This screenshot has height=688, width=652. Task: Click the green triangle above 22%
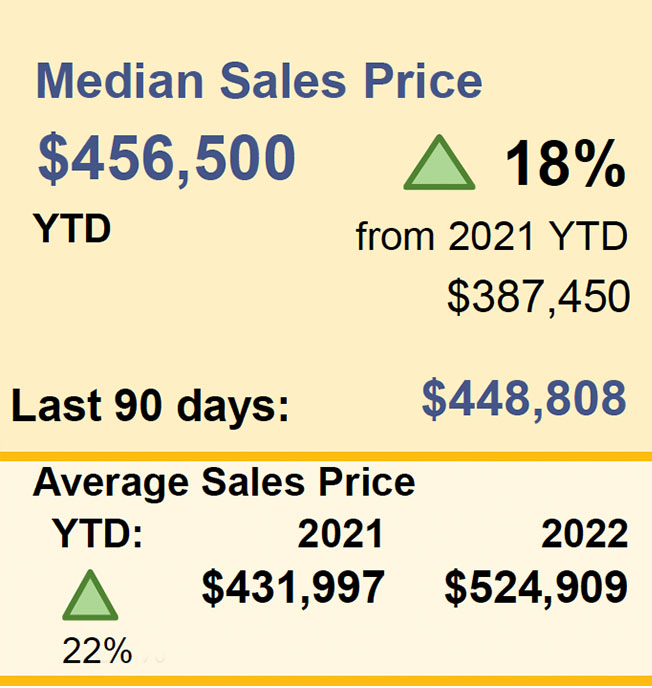[90, 595]
